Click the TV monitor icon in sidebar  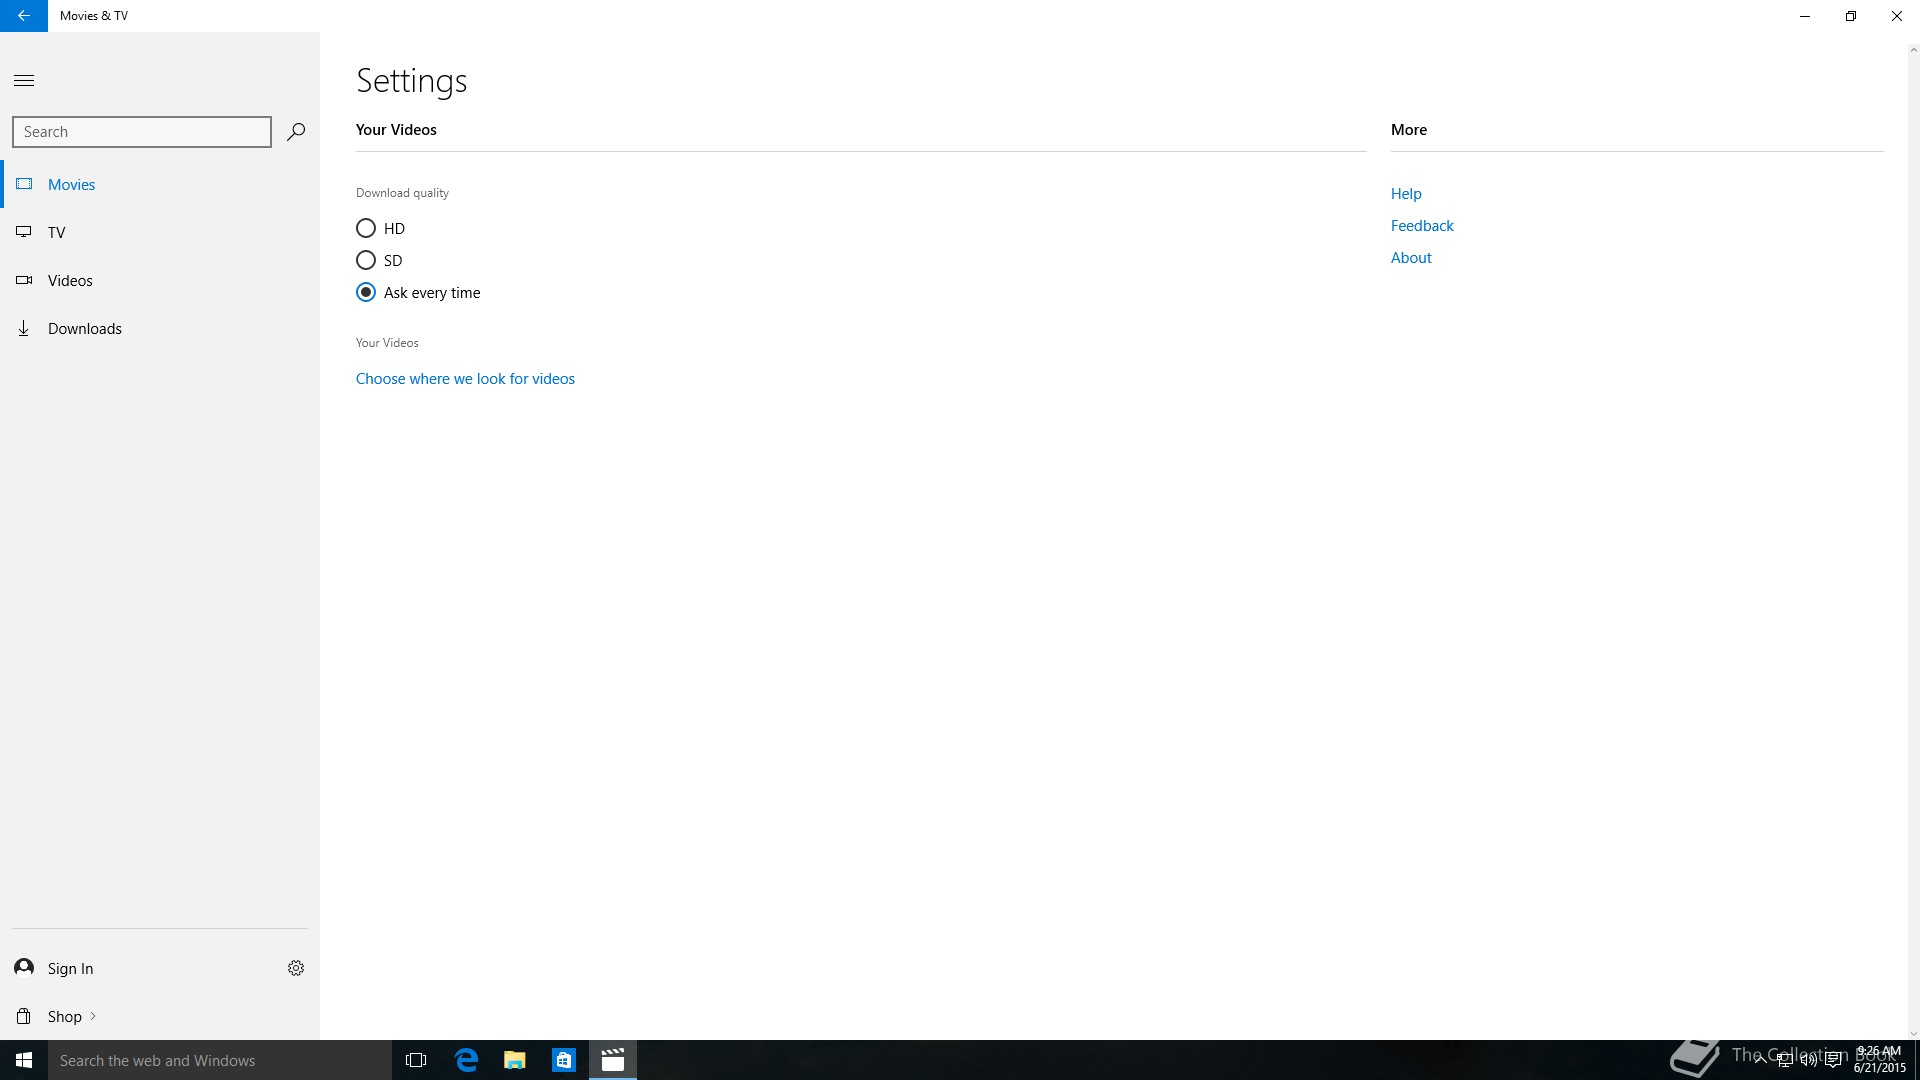[24, 232]
